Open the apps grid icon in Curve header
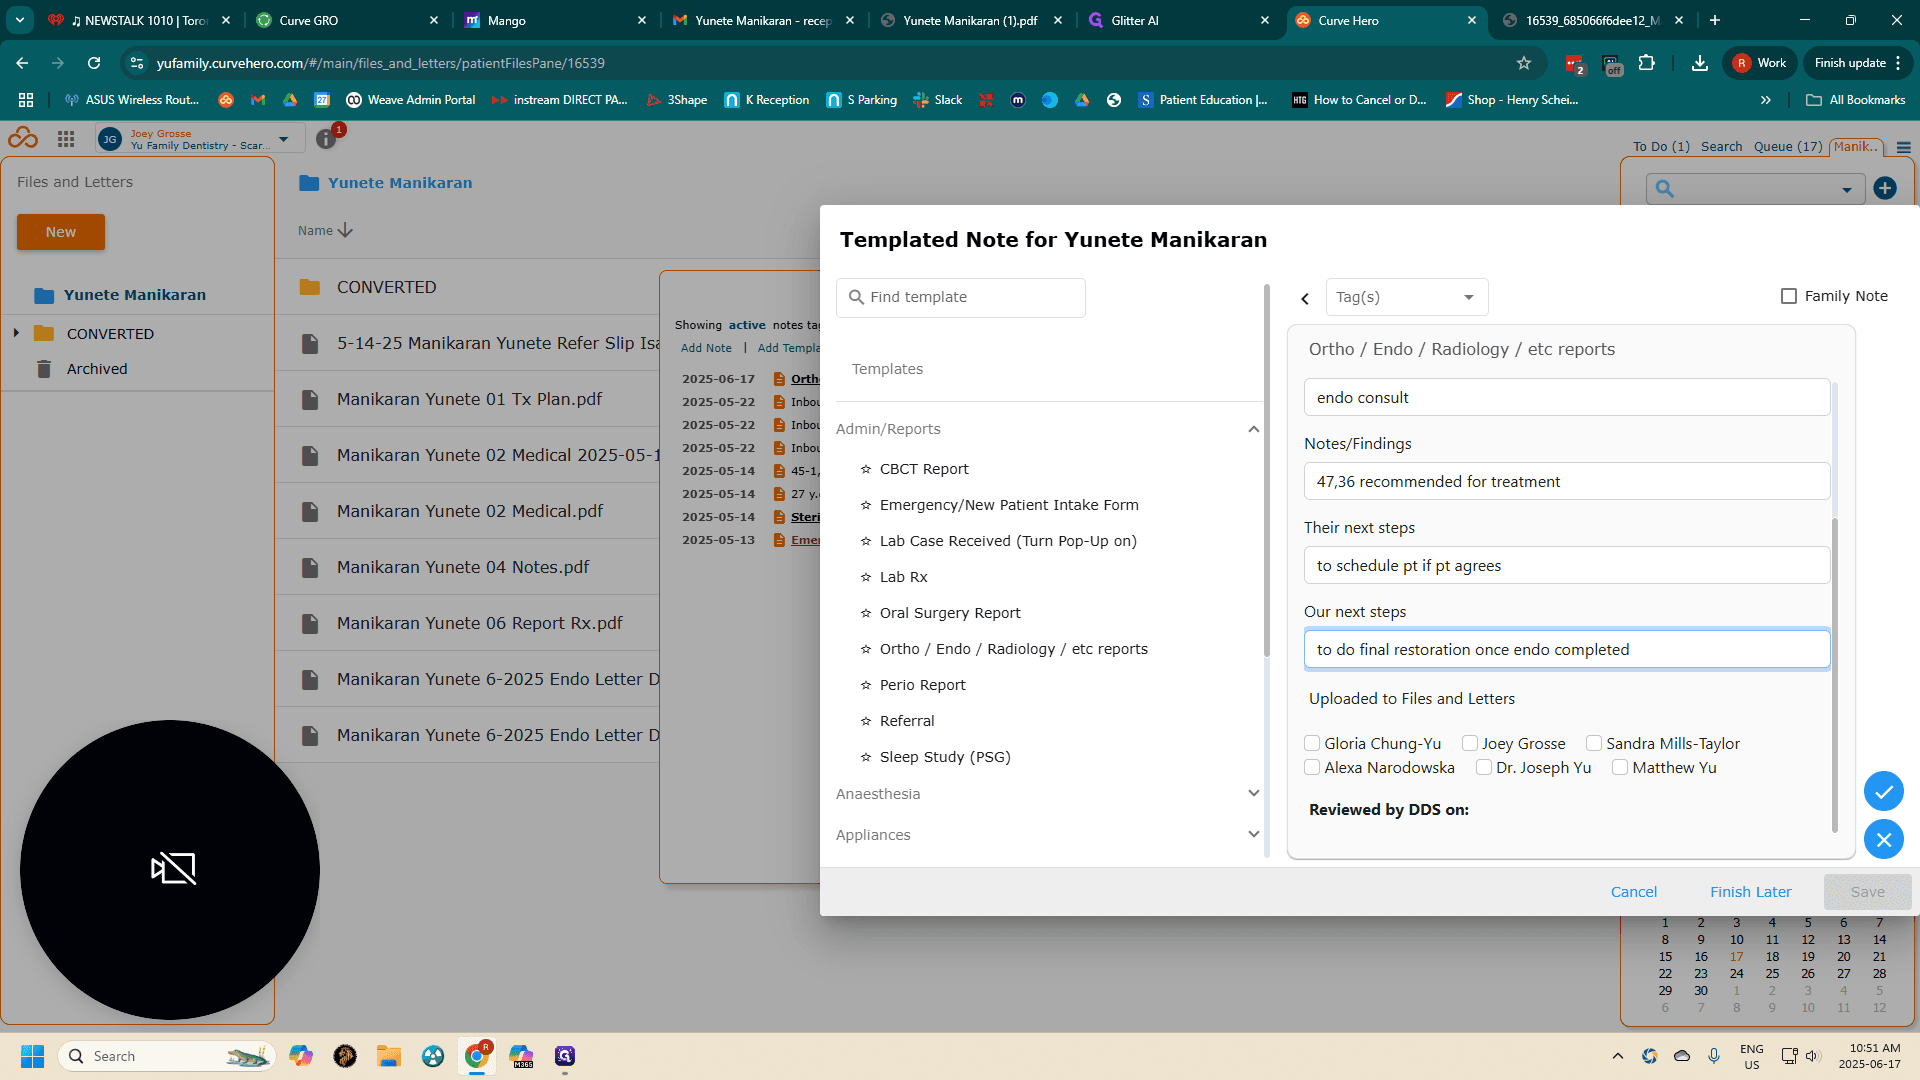This screenshot has height=1080, width=1920. click(x=66, y=139)
